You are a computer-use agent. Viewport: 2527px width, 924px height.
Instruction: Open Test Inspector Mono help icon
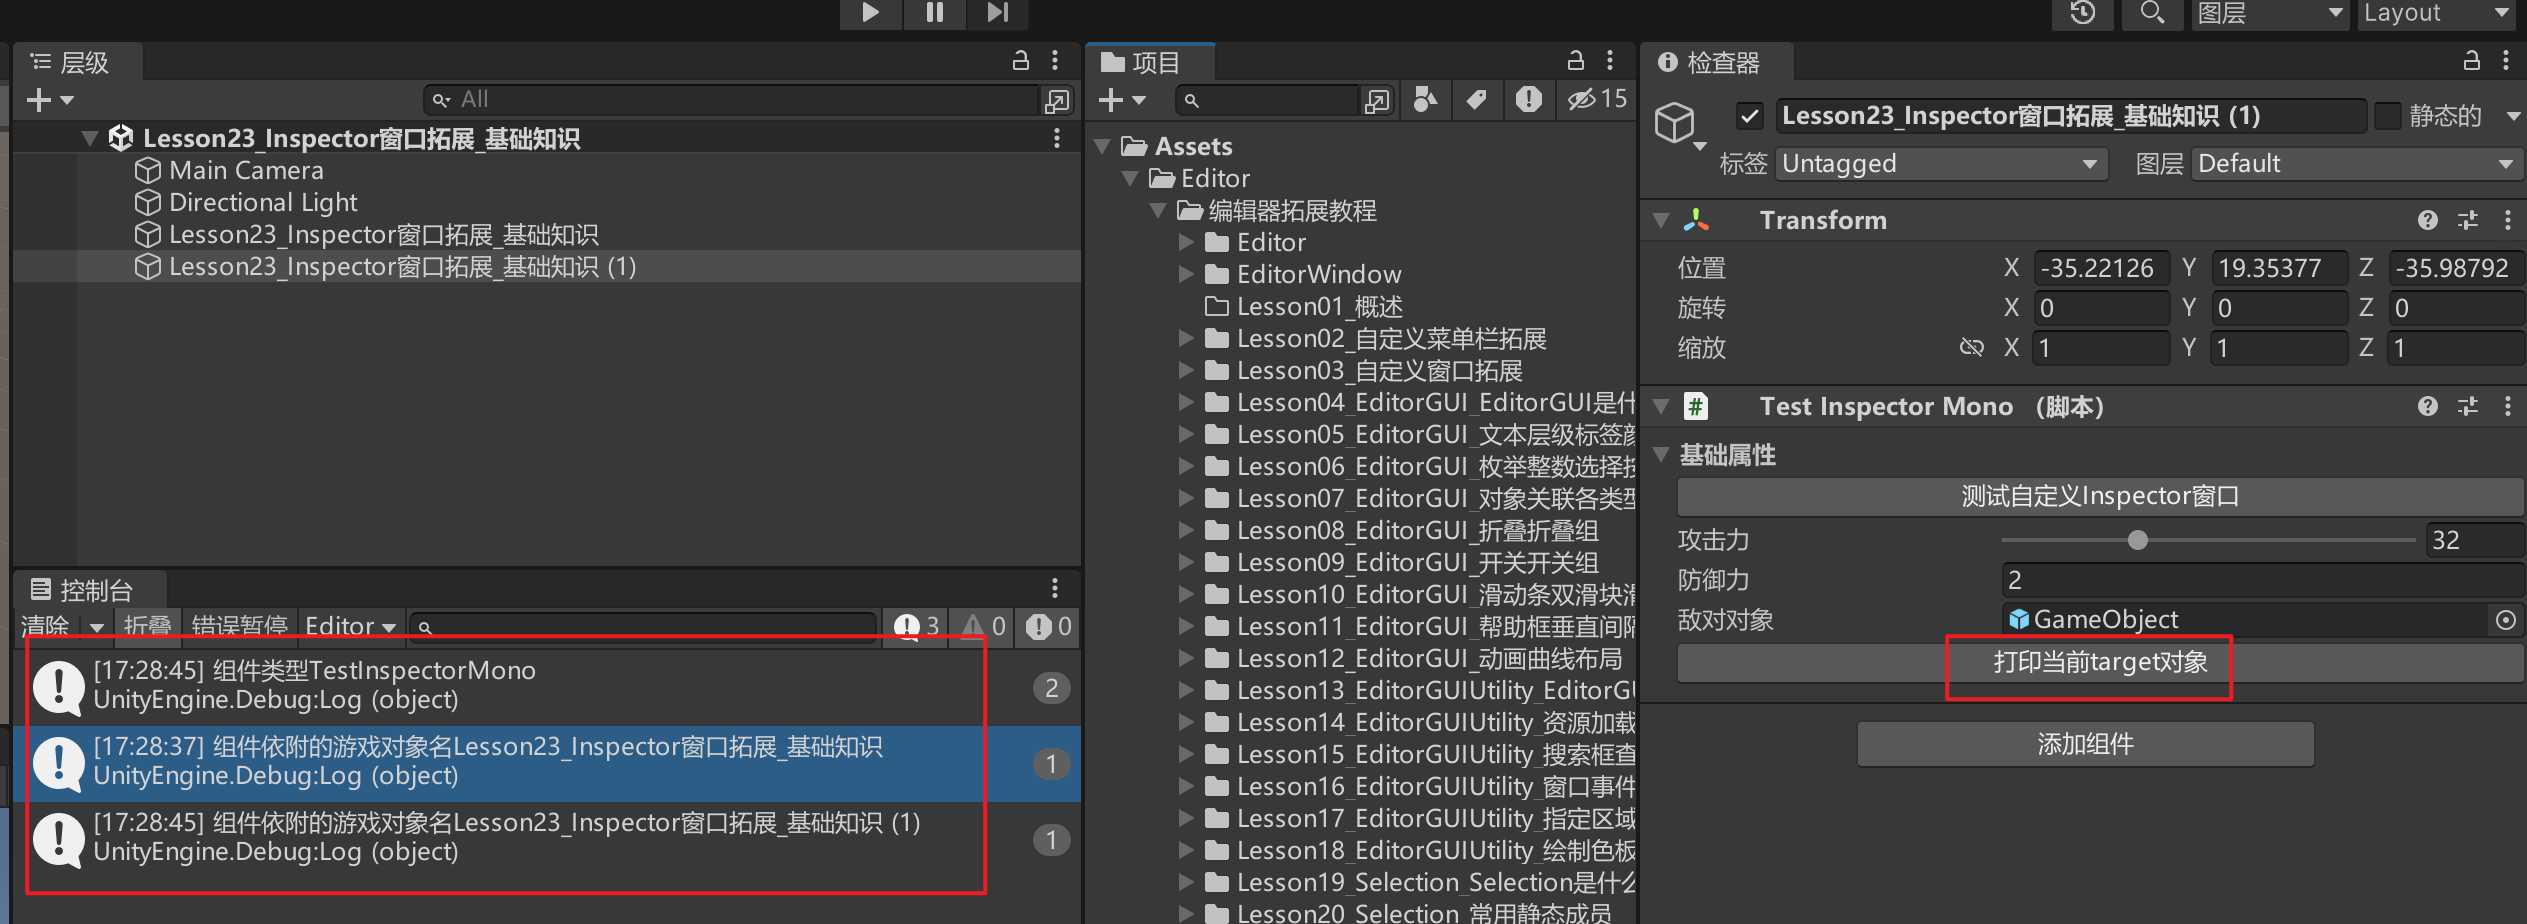pyautogui.click(x=2427, y=406)
